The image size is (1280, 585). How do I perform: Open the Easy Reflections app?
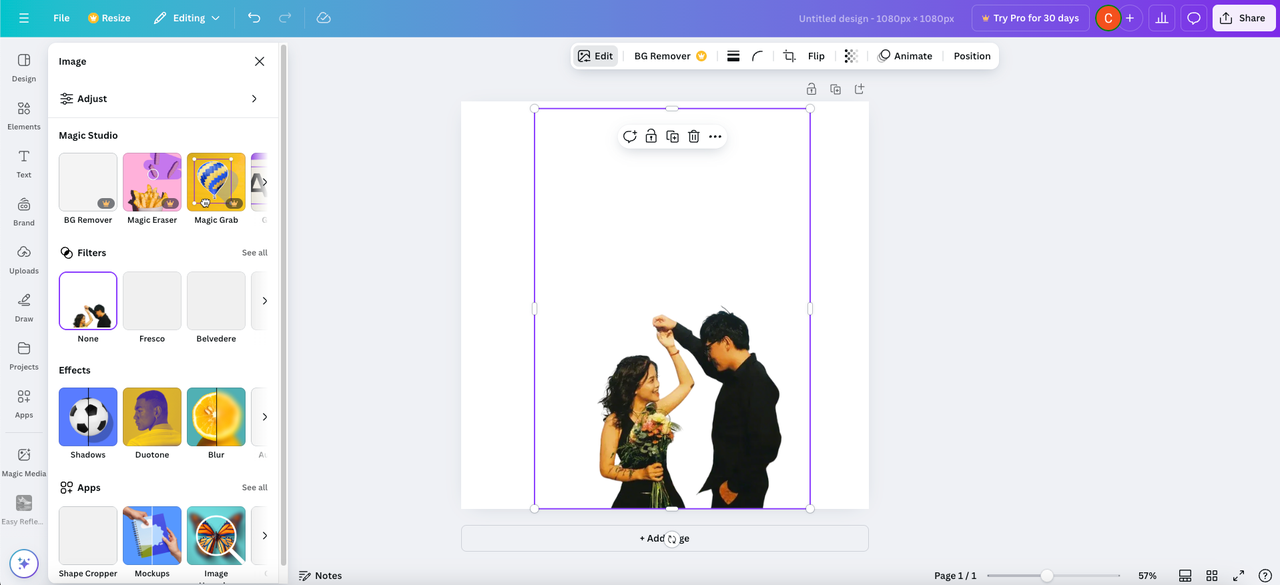24,509
